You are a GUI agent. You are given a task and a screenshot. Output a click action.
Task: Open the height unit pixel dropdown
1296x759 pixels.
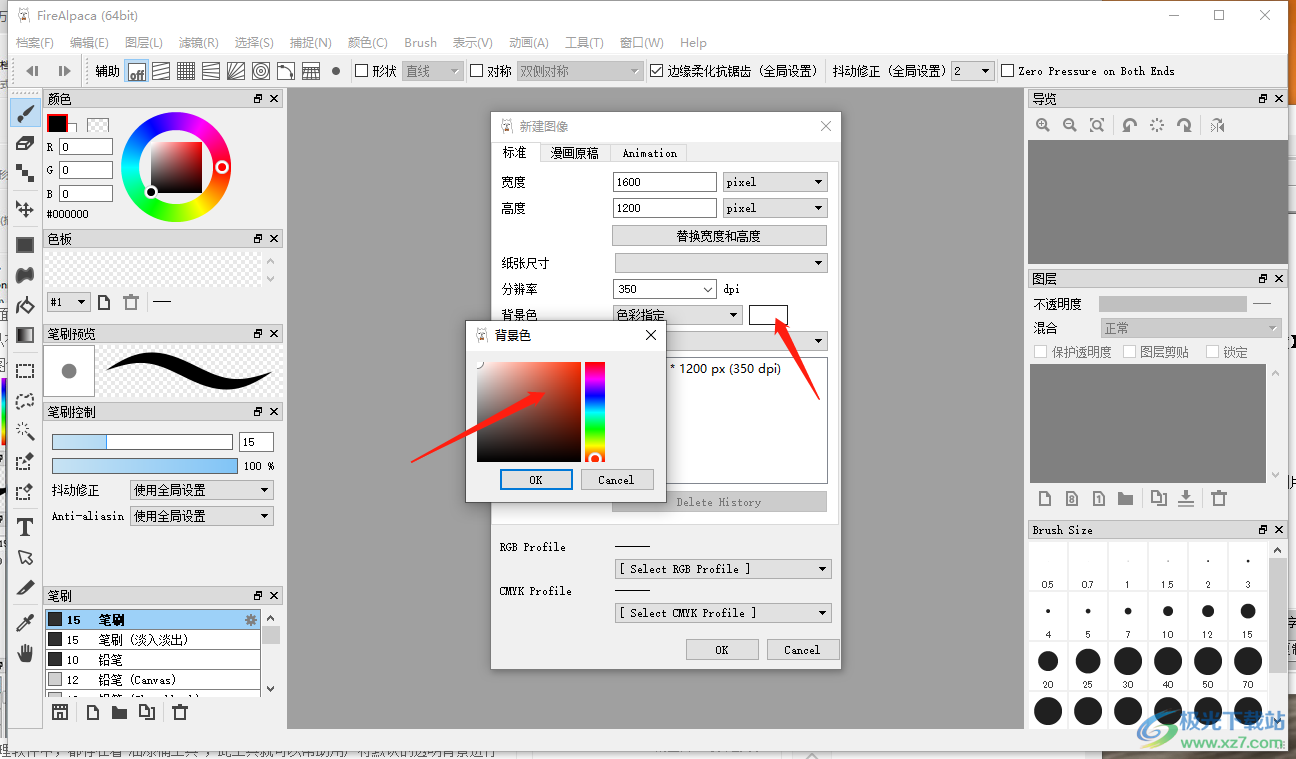click(x=775, y=208)
